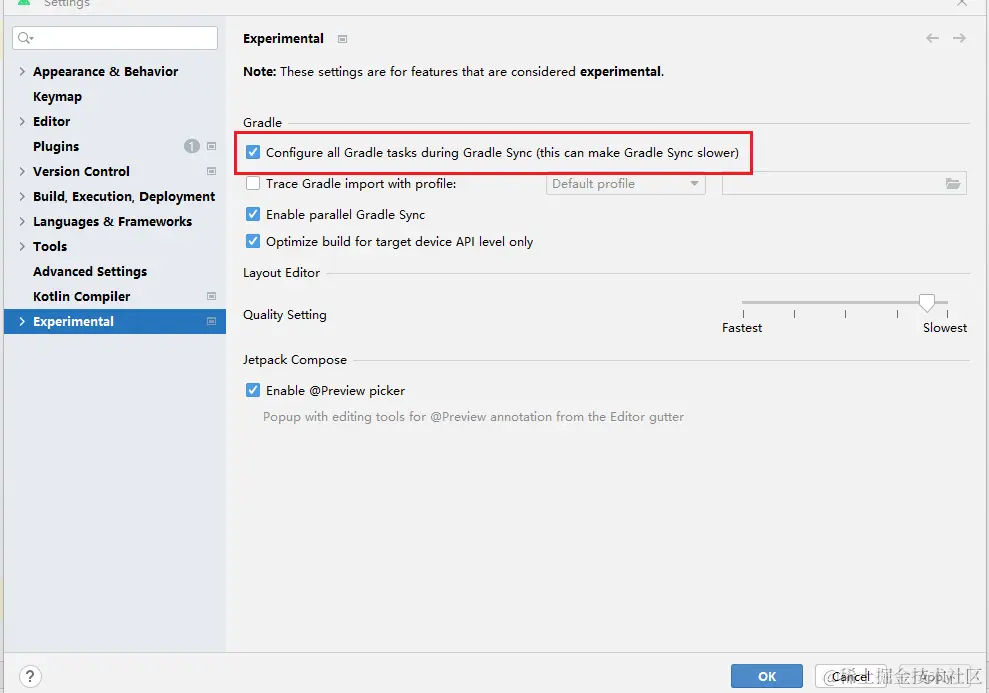Click the Popup with editing tools description text
Viewport: 989px width, 693px height.
[473, 417]
